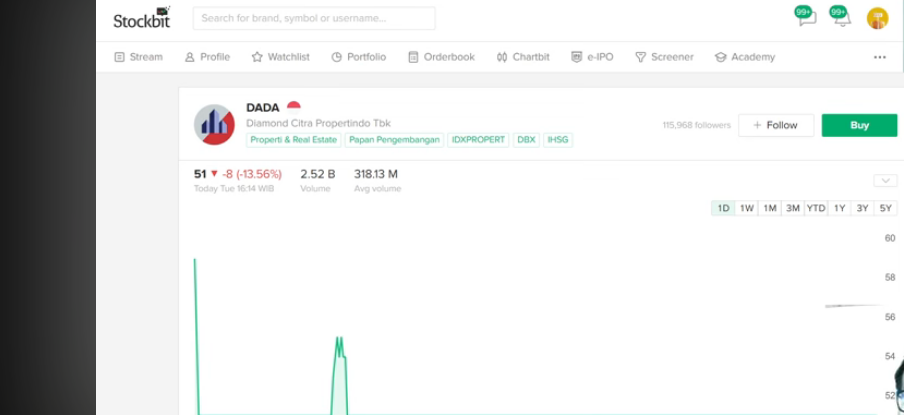Open the three-dot more menu
The image size is (904, 415).
point(880,57)
